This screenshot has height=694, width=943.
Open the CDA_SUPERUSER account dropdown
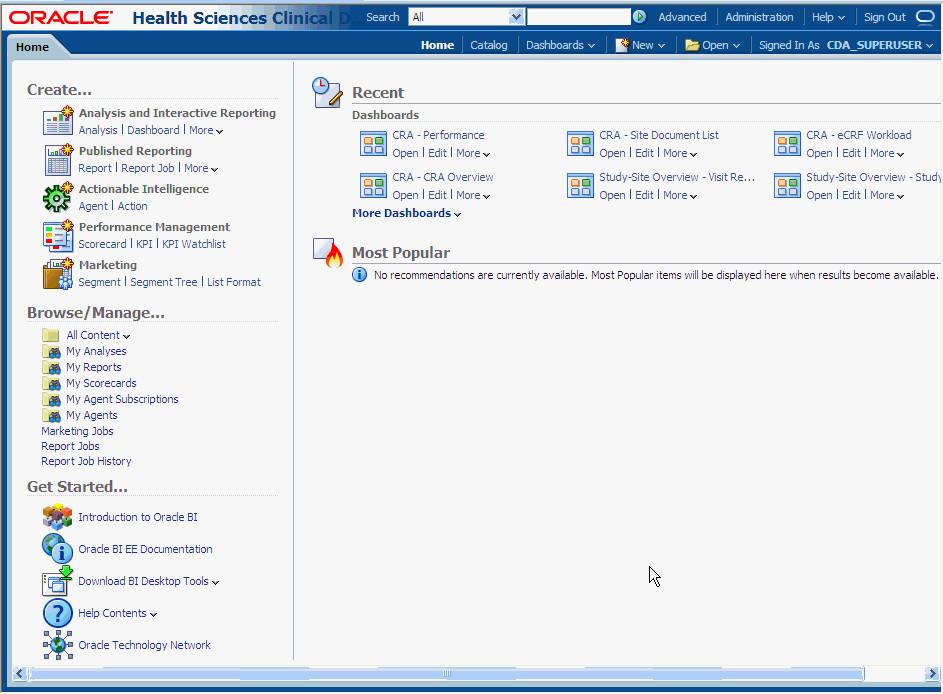coord(879,45)
